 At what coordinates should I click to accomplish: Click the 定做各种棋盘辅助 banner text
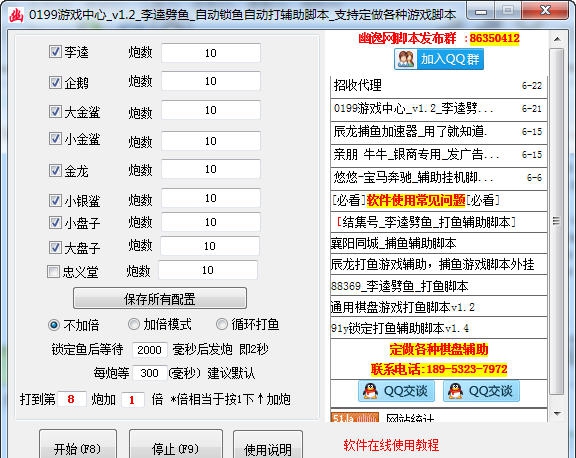click(439, 349)
